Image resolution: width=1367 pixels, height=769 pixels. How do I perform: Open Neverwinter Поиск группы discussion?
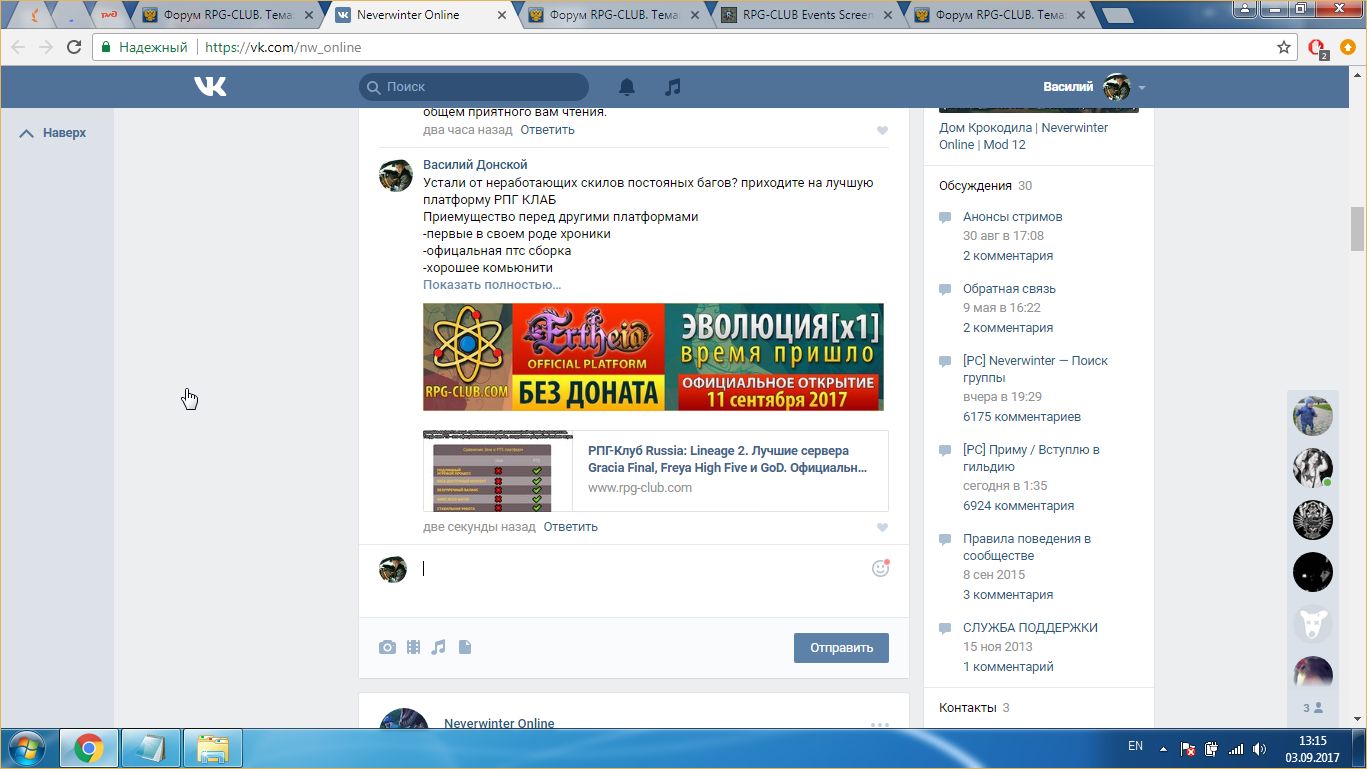click(1035, 369)
